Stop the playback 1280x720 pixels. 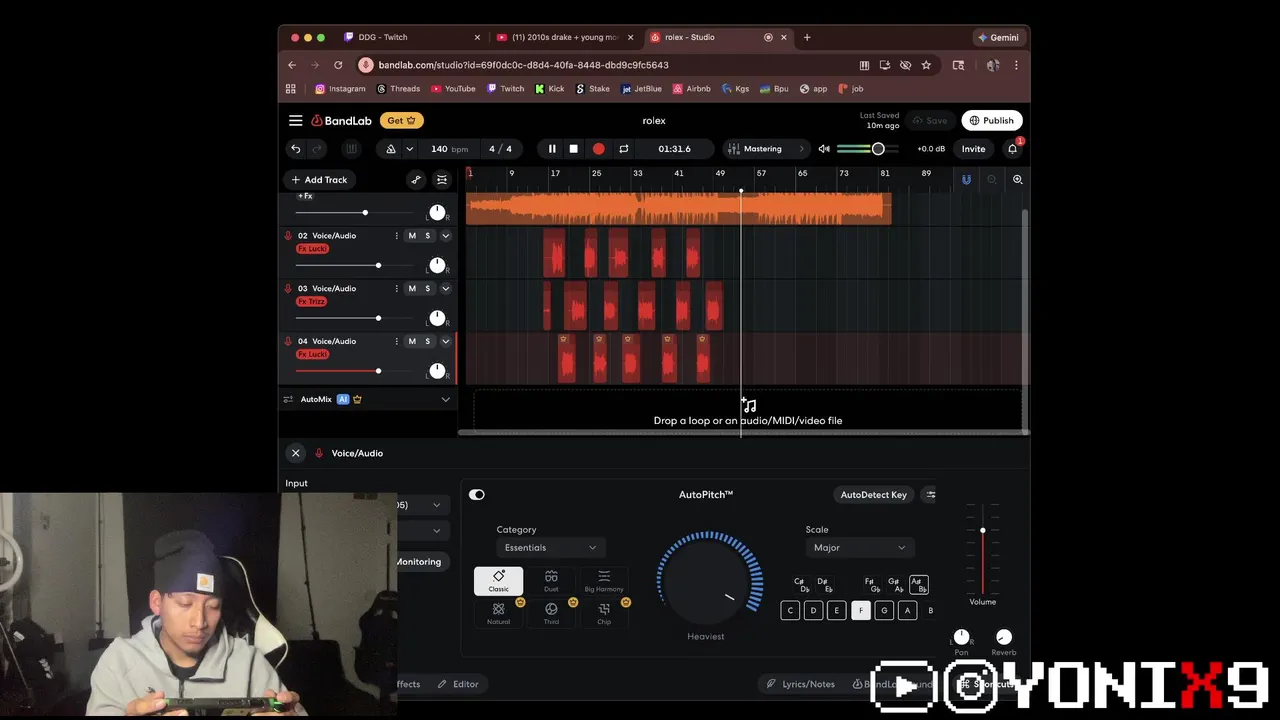tap(574, 149)
